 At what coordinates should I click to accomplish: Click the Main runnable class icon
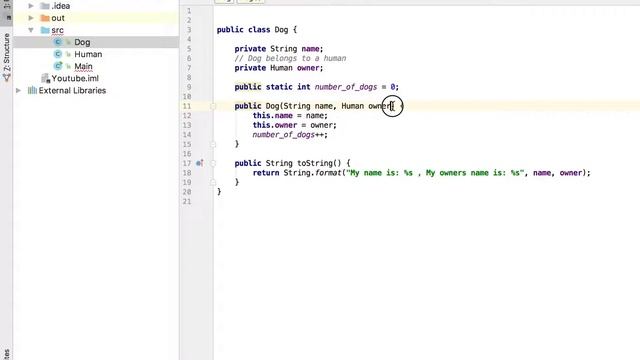click(58, 66)
